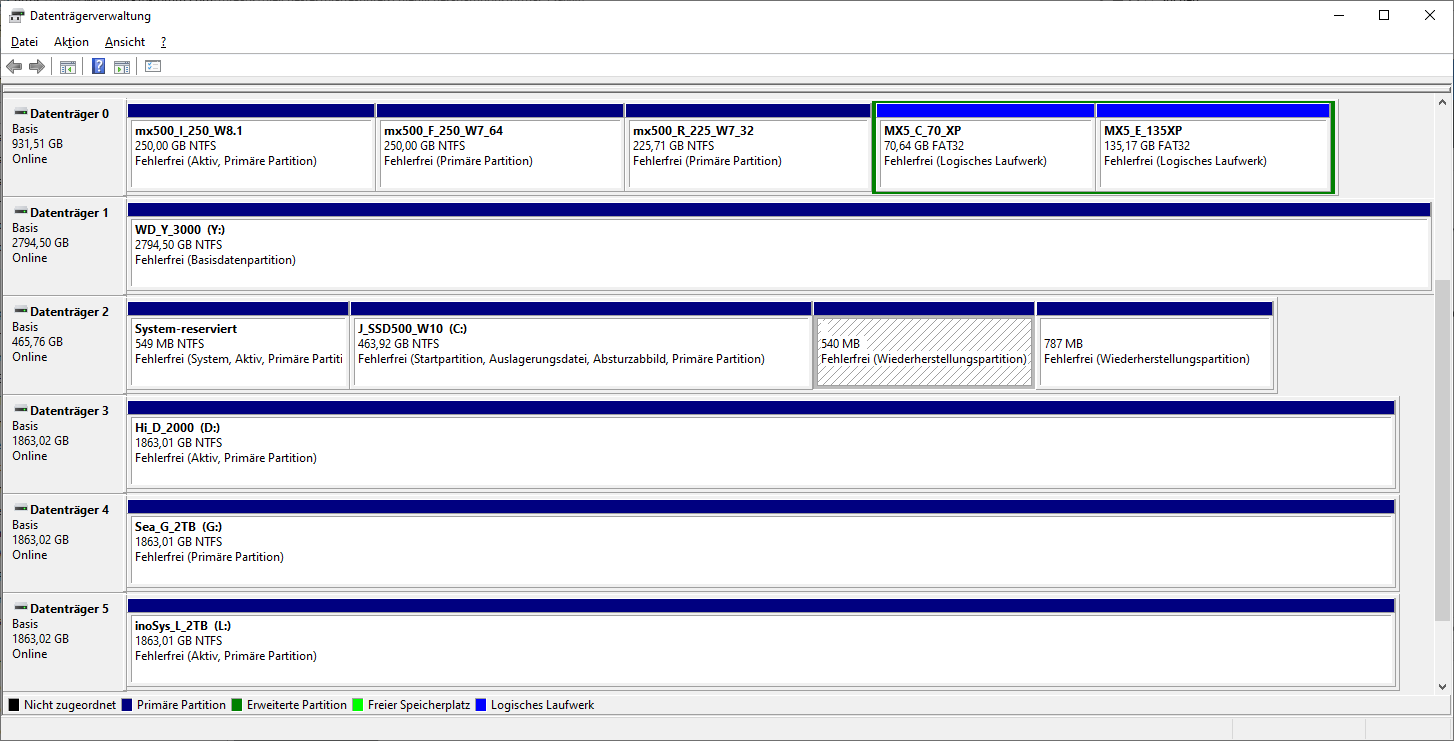Click the Freier Speicherplatz light green swatch

point(358,705)
